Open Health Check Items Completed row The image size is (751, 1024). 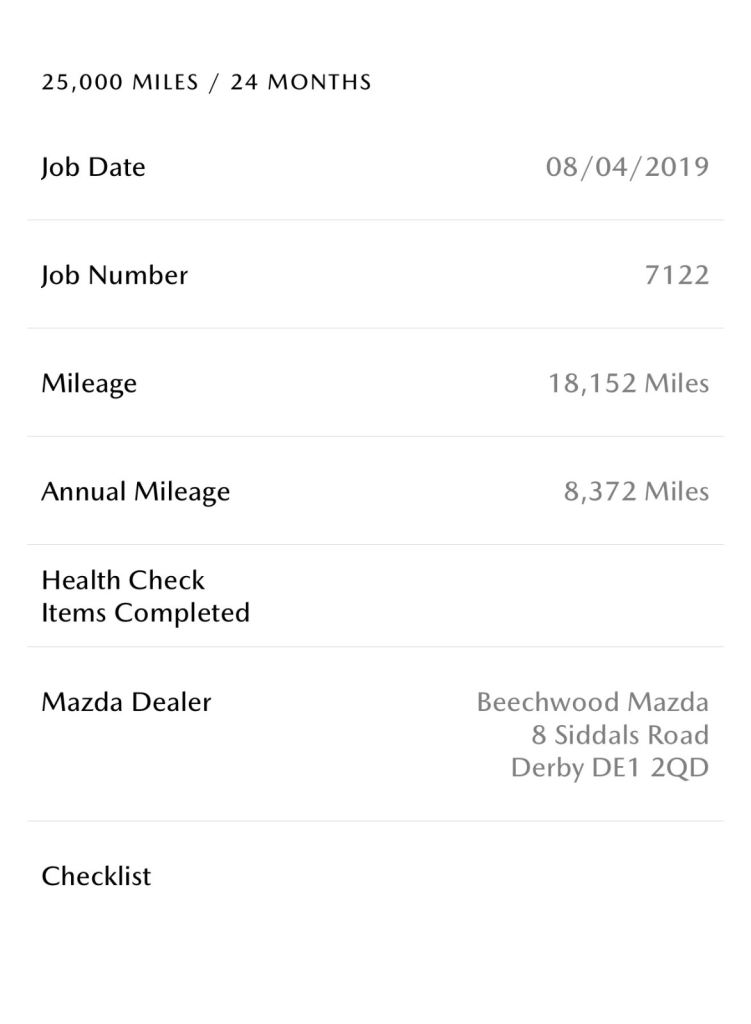click(x=376, y=596)
